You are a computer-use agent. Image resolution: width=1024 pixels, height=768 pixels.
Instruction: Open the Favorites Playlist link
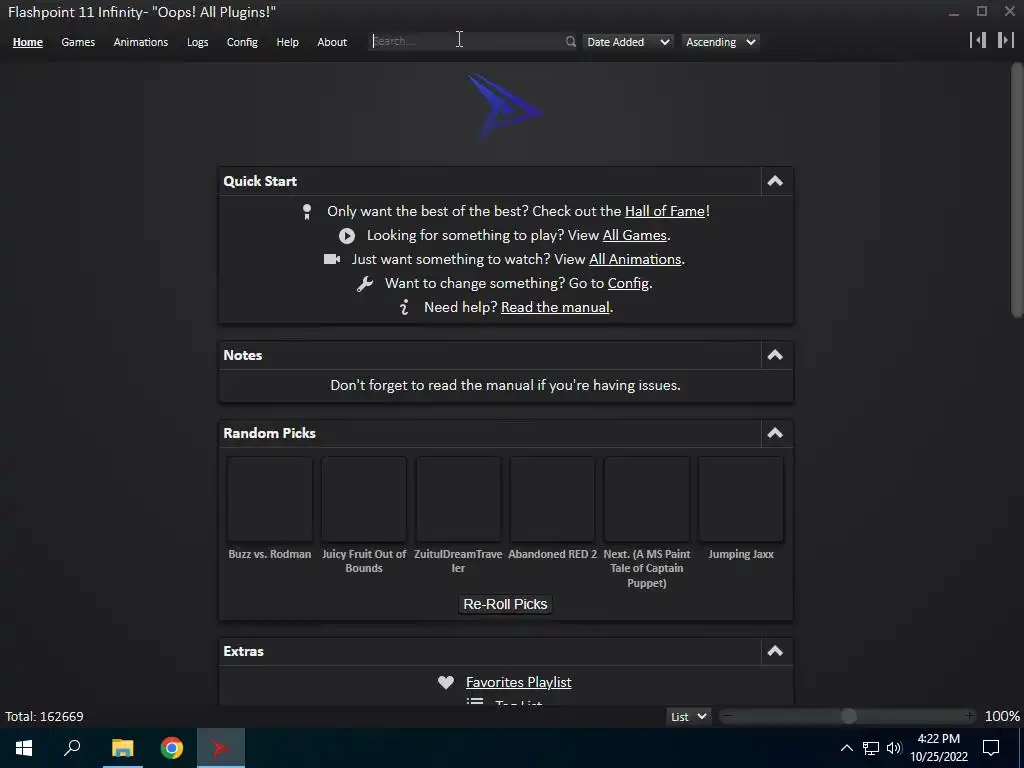tap(519, 682)
